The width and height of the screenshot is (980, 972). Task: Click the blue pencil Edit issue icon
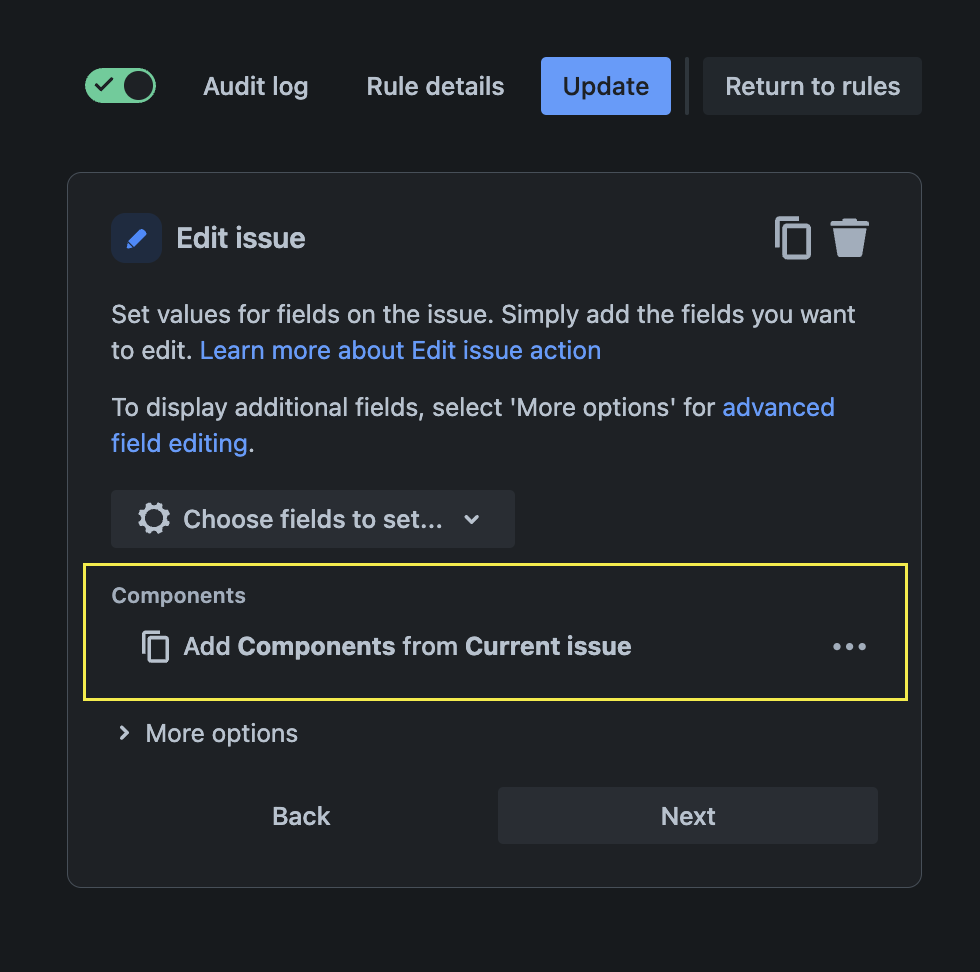(137, 238)
